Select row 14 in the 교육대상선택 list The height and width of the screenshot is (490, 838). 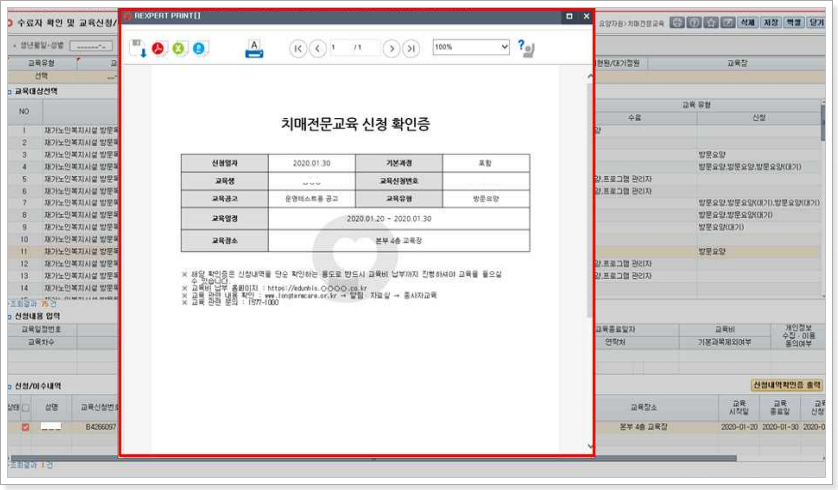tap(63, 288)
